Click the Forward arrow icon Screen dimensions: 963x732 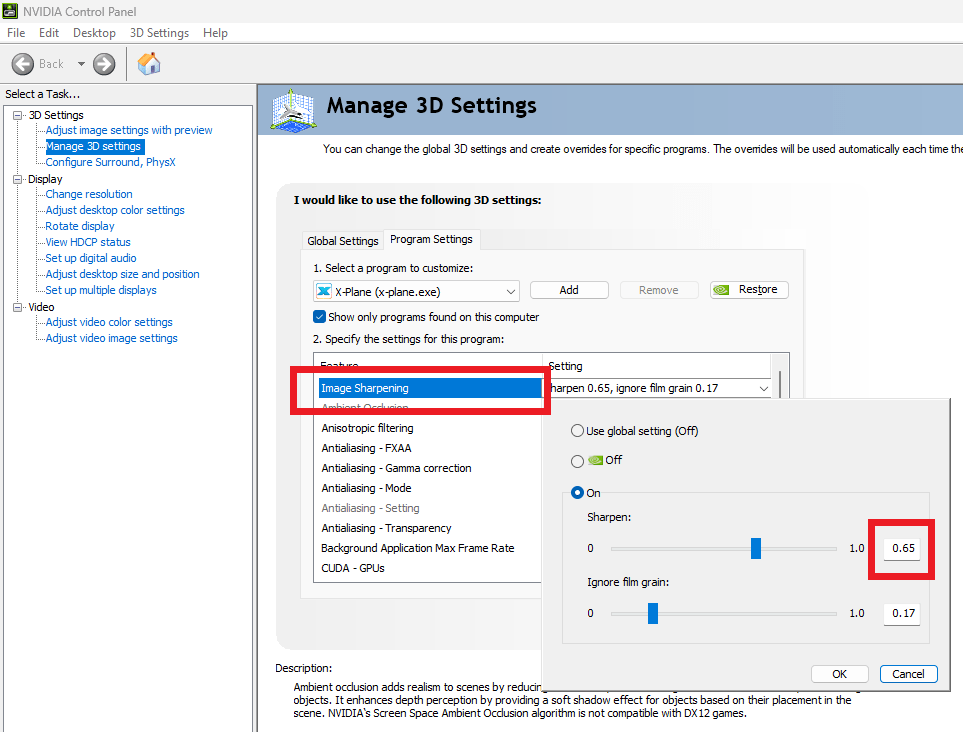click(x=104, y=64)
